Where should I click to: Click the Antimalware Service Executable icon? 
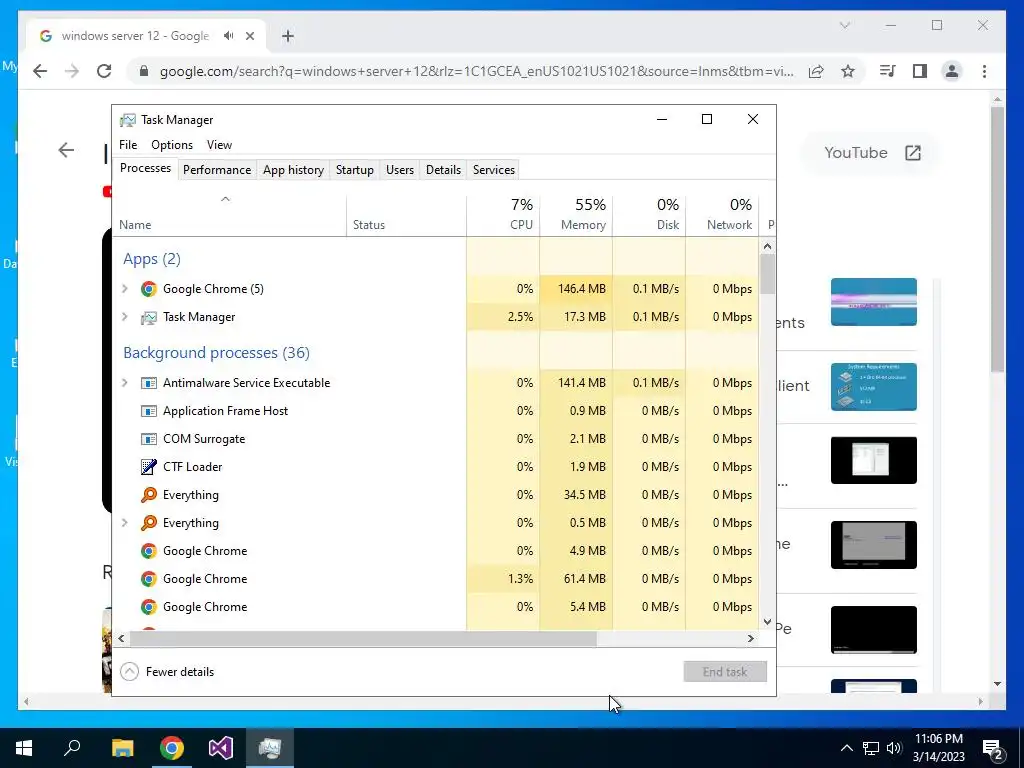coord(149,383)
